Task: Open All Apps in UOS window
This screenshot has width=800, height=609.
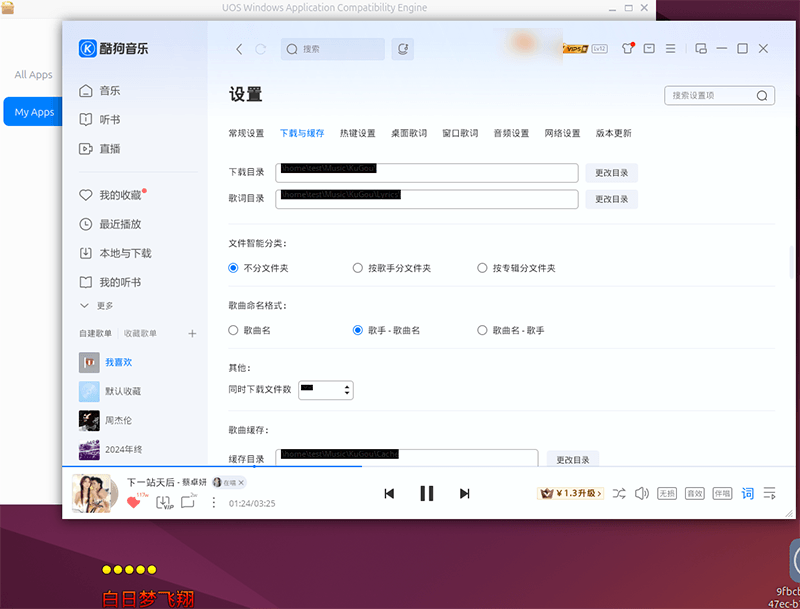Action: (34, 74)
